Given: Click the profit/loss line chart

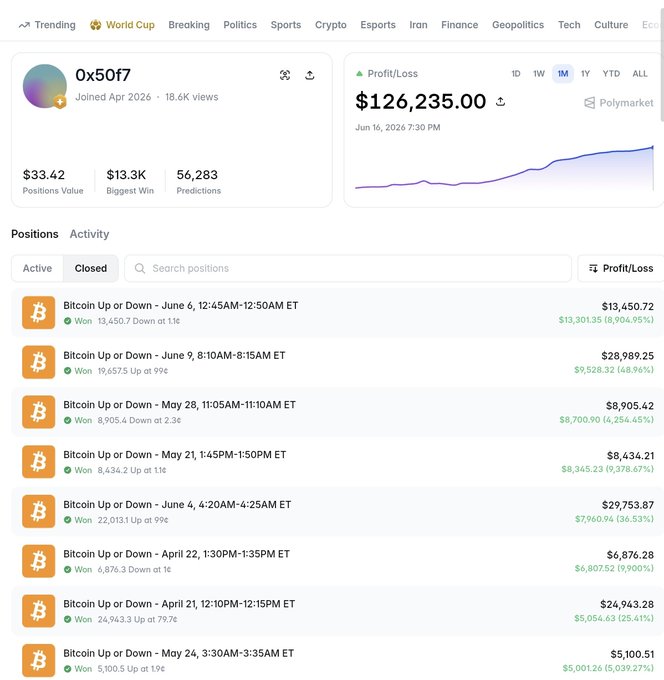Looking at the screenshot, I should [504, 168].
